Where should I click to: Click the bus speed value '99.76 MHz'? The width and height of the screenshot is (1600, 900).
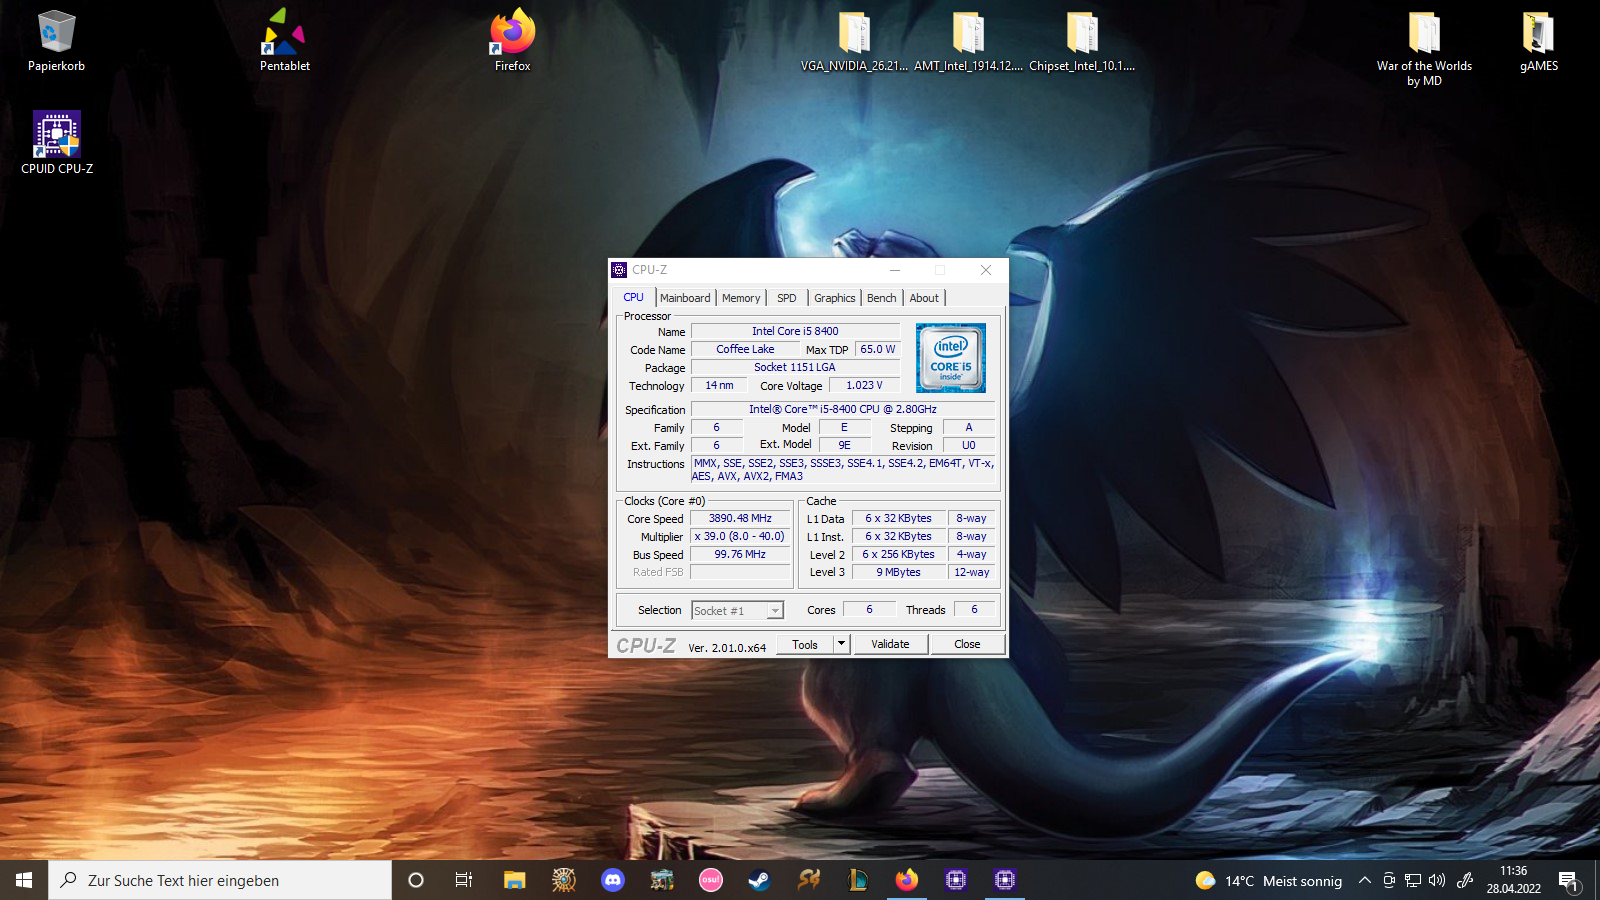pos(740,554)
